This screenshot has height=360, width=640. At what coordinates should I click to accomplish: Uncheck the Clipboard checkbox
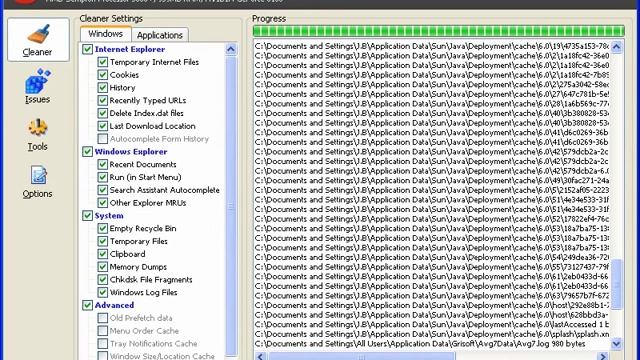tap(102, 254)
